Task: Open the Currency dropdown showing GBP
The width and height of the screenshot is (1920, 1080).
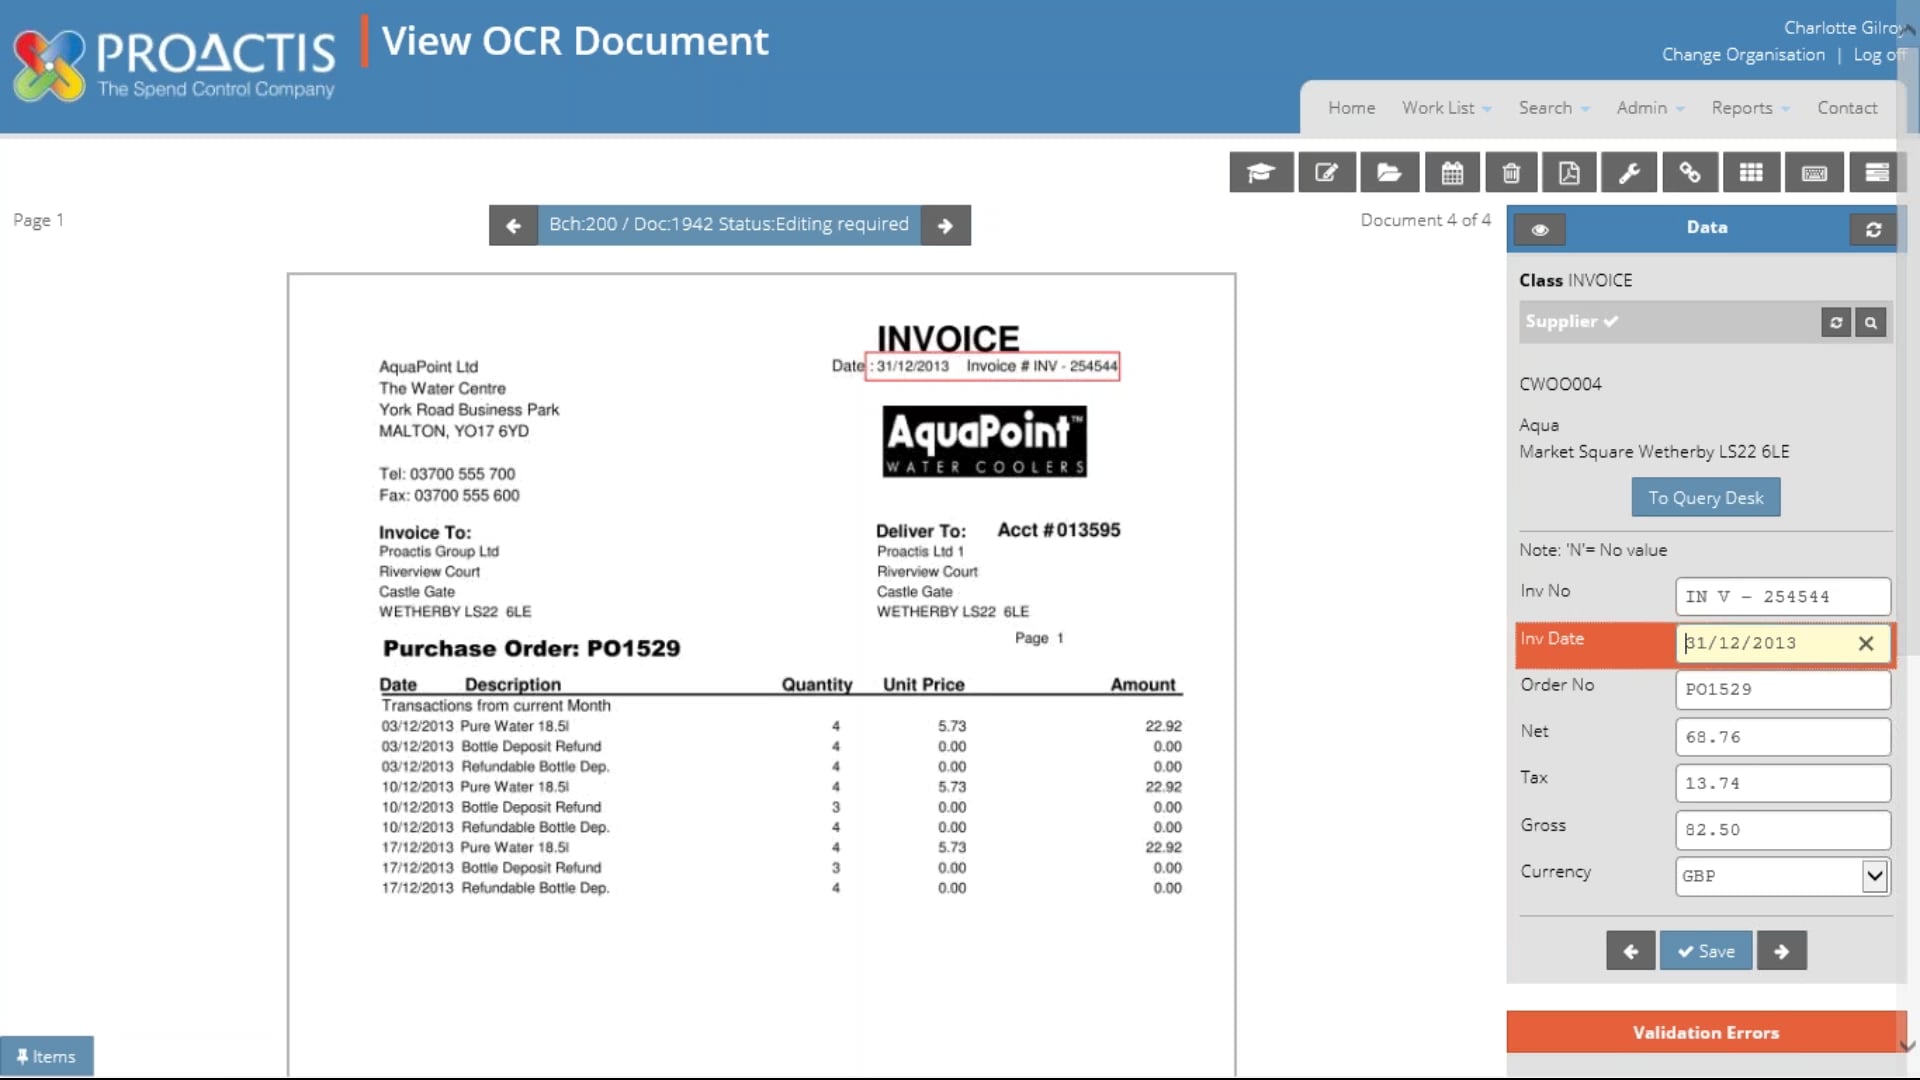Action: 1874,876
